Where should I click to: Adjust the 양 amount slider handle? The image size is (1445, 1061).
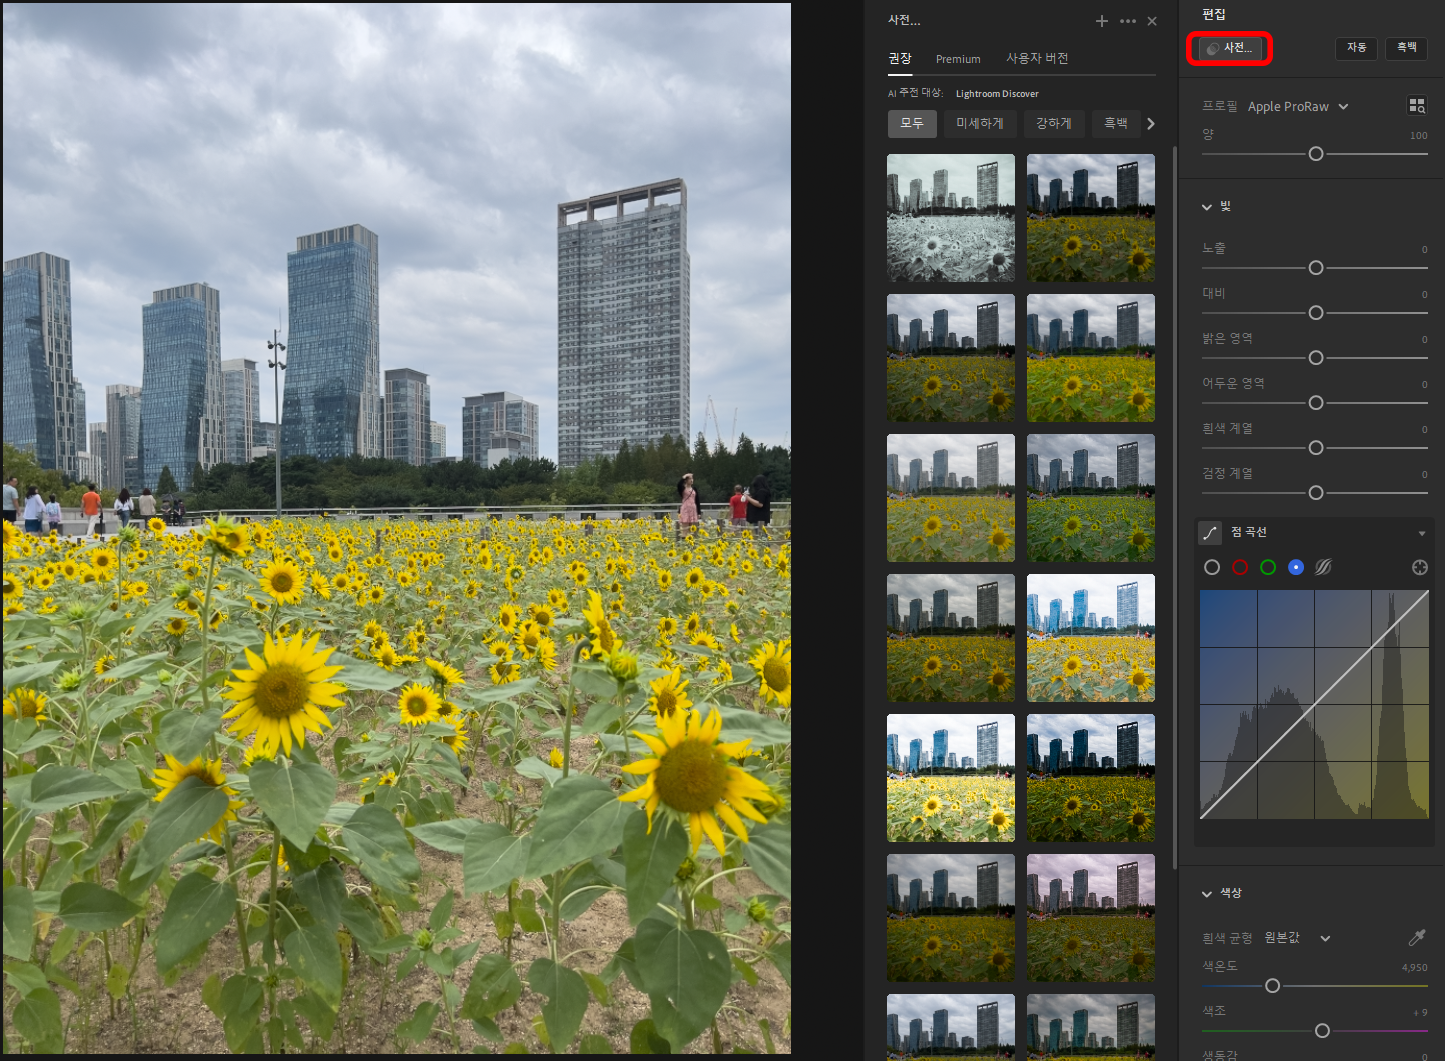point(1316,154)
